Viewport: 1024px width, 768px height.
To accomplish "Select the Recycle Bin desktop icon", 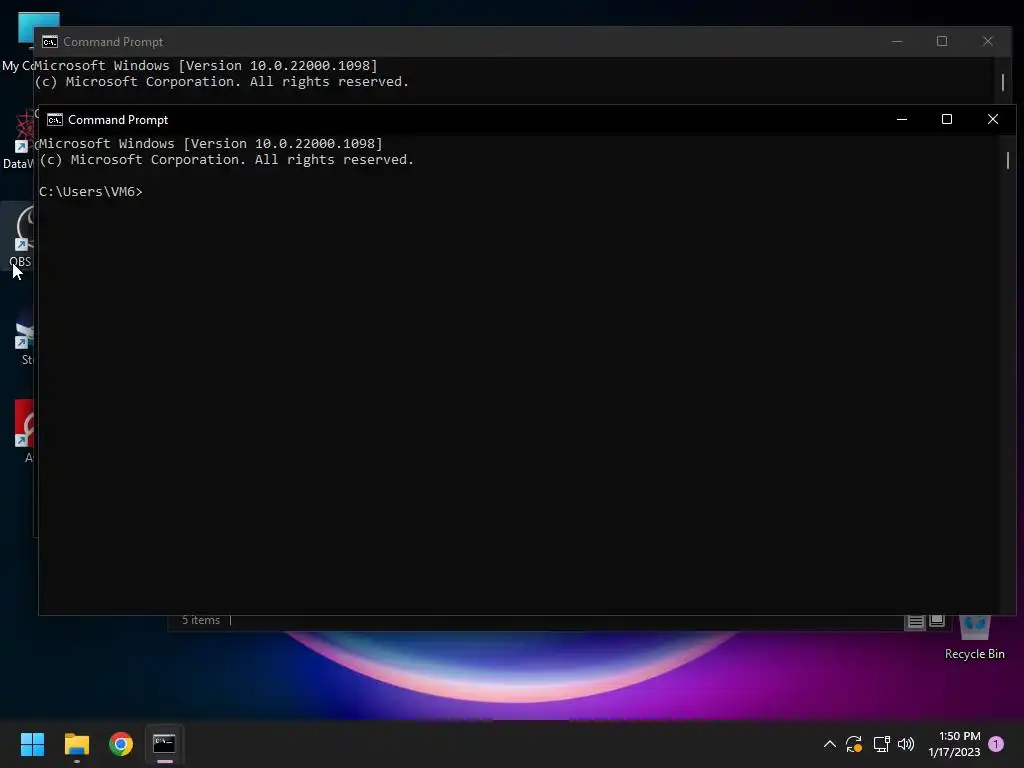I will tap(974, 637).
